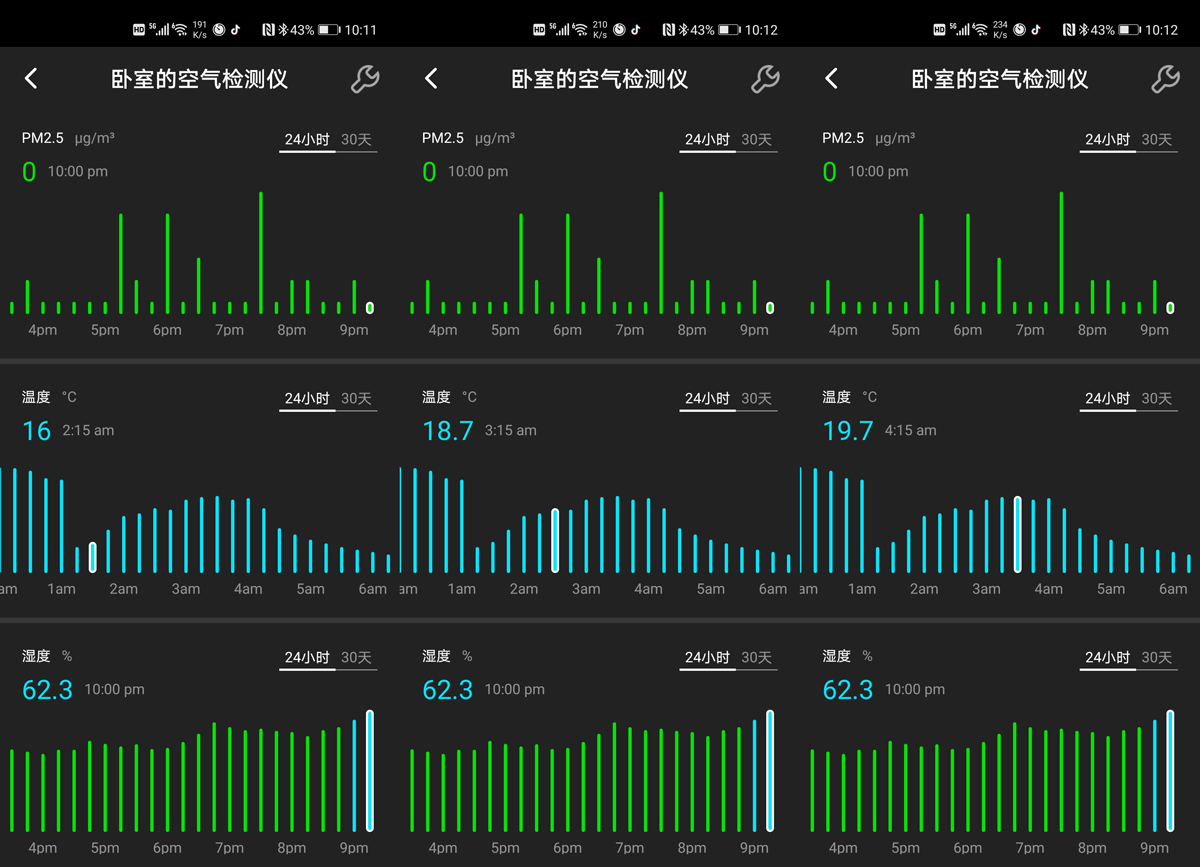The height and width of the screenshot is (867, 1200).
Task: Tap tallest green PM2.5 bar, leftmost screen
Action: pyautogui.click(x=261, y=253)
